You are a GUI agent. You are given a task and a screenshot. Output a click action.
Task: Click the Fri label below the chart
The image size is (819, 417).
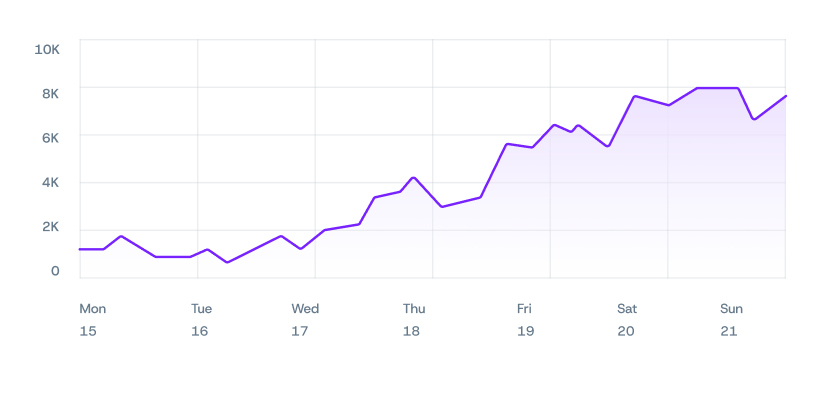524,309
